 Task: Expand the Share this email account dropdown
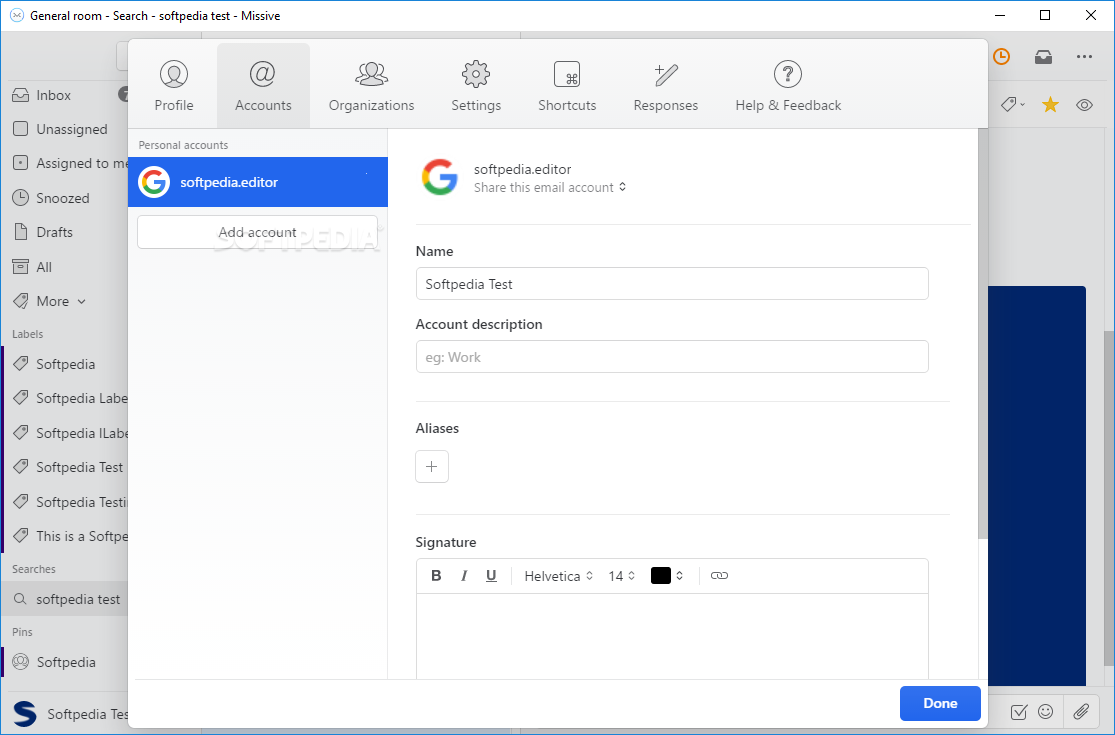click(550, 188)
